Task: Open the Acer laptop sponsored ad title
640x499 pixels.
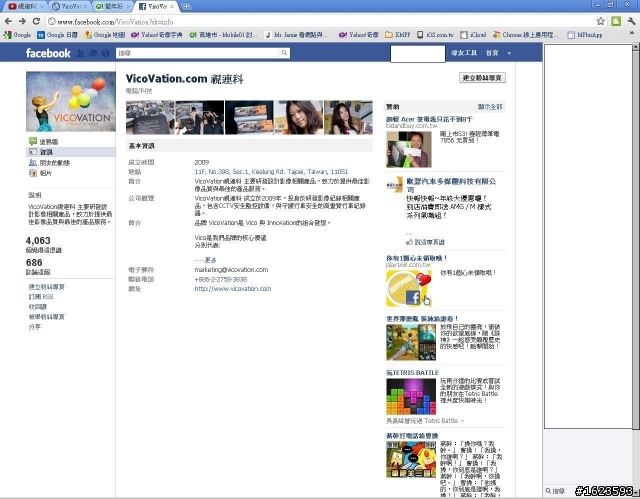Action: click(x=429, y=119)
